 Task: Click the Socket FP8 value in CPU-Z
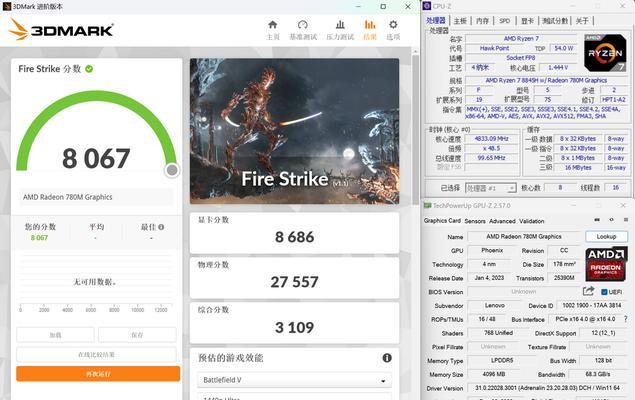click(x=520, y=58)
